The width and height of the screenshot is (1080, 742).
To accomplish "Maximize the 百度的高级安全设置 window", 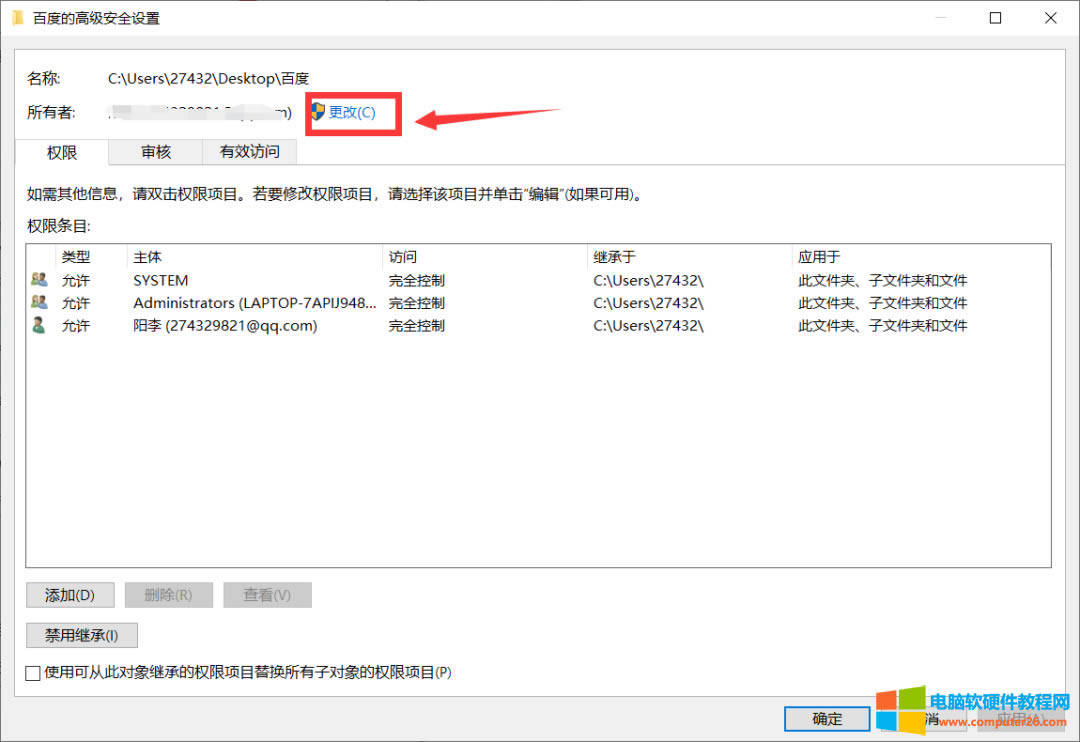I will click(995, 18).
